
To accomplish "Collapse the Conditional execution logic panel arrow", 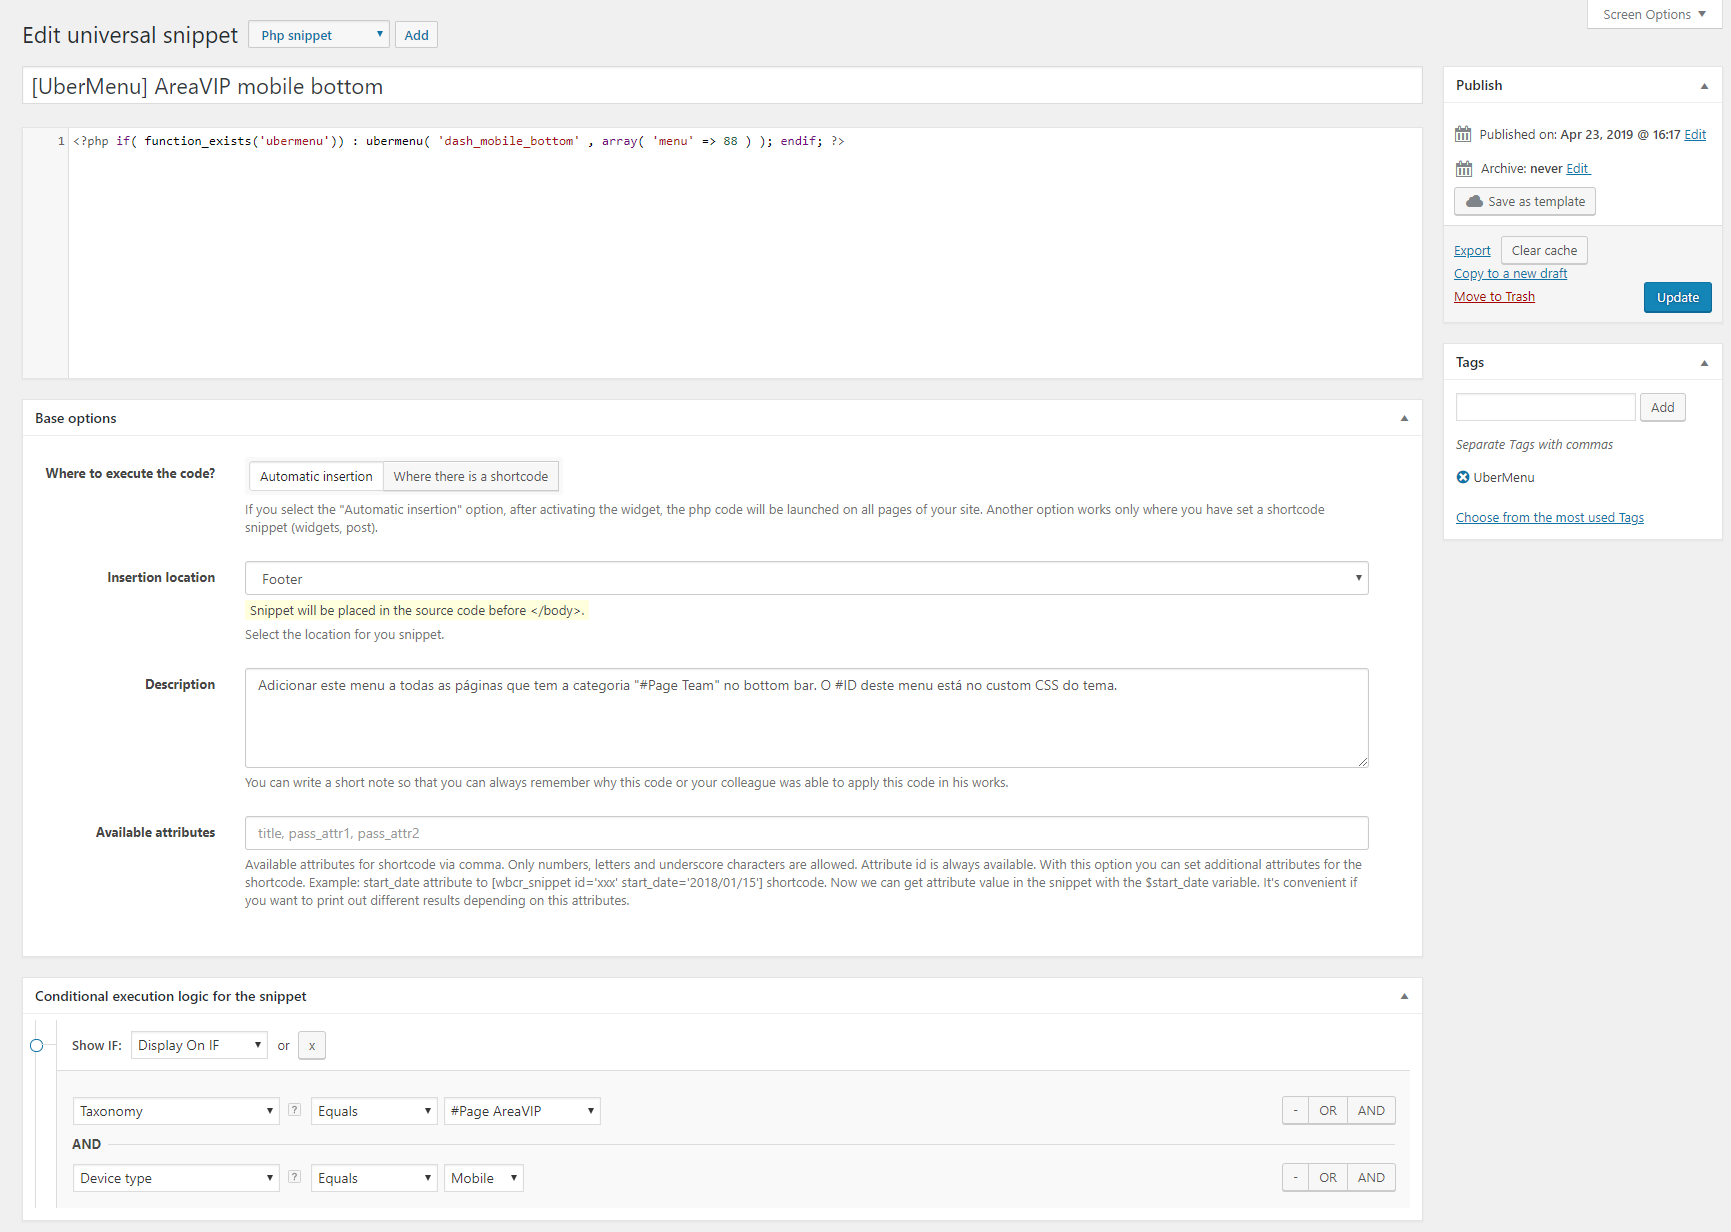I will (x=1404, y=996).
